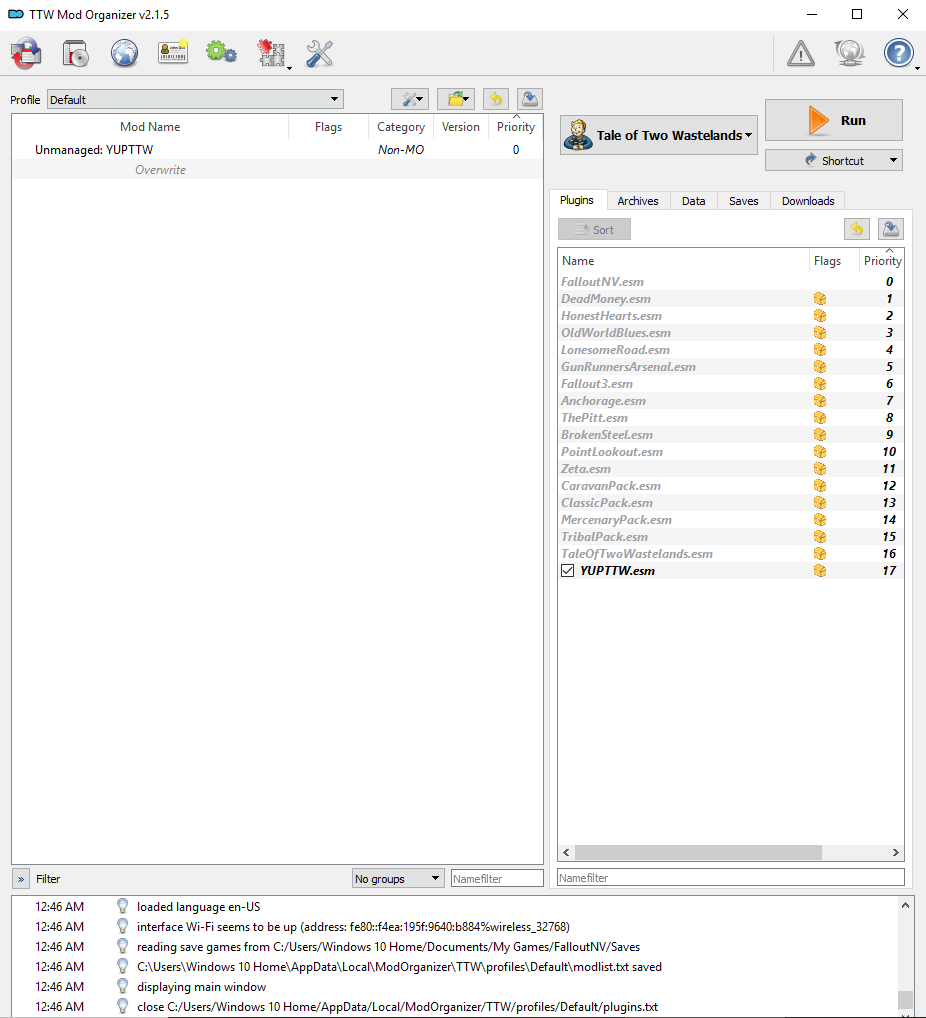The height and width of the screenshot is (1018, 926).
Task: Switch to the Plugins tab
Action: pyautogui.click(x=577, y=200)
